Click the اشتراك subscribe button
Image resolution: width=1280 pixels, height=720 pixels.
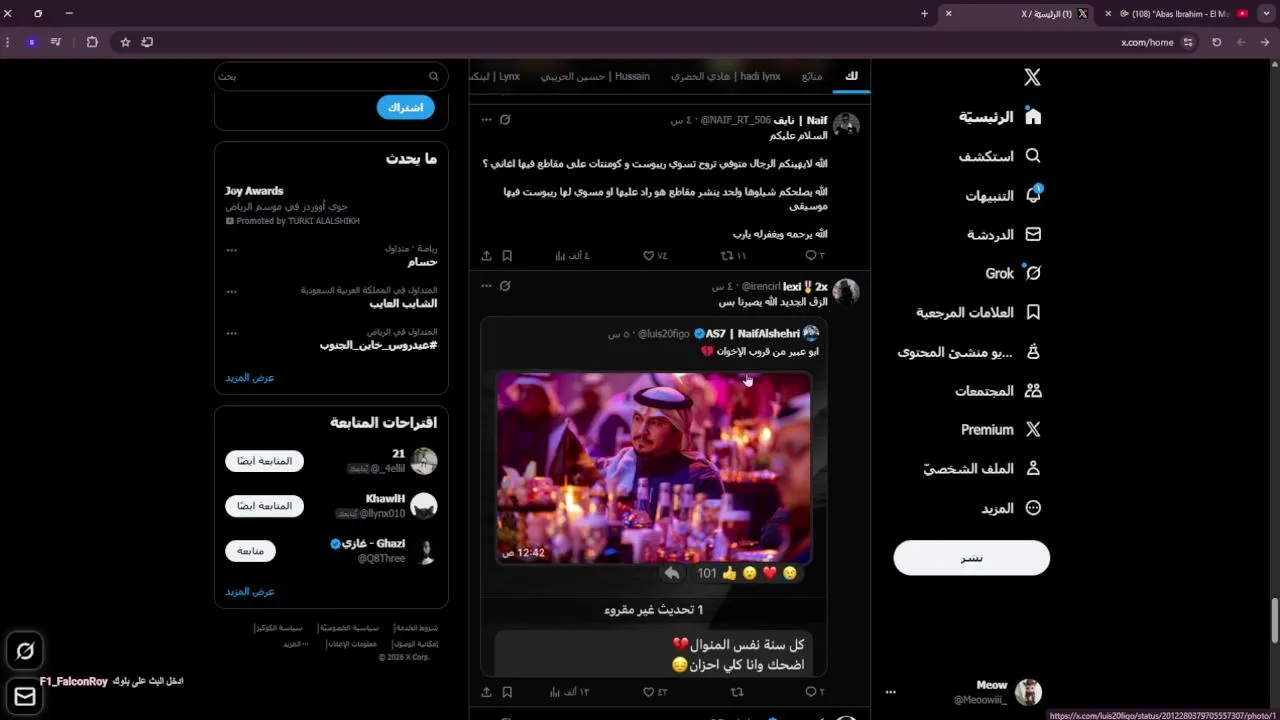tap(405, 107)
